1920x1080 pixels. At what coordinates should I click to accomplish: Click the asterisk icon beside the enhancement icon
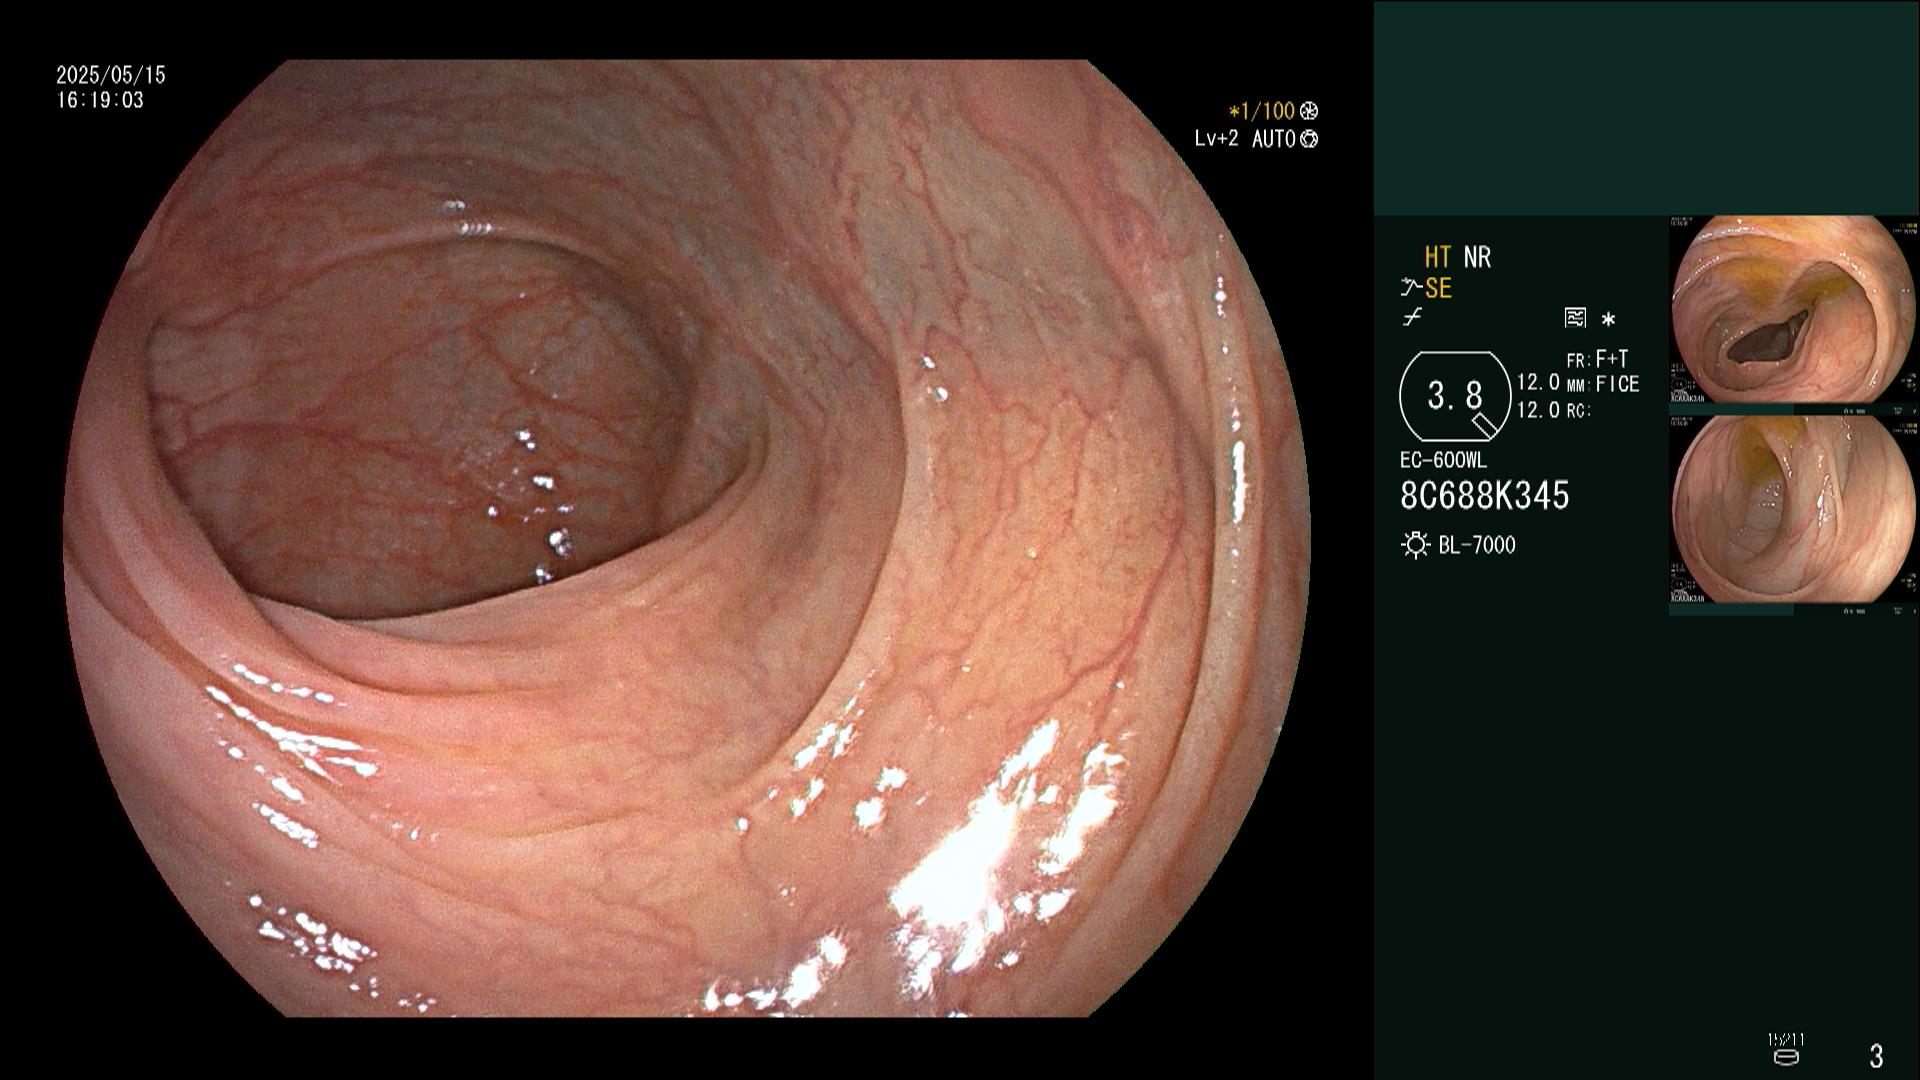pos(1608,320)
